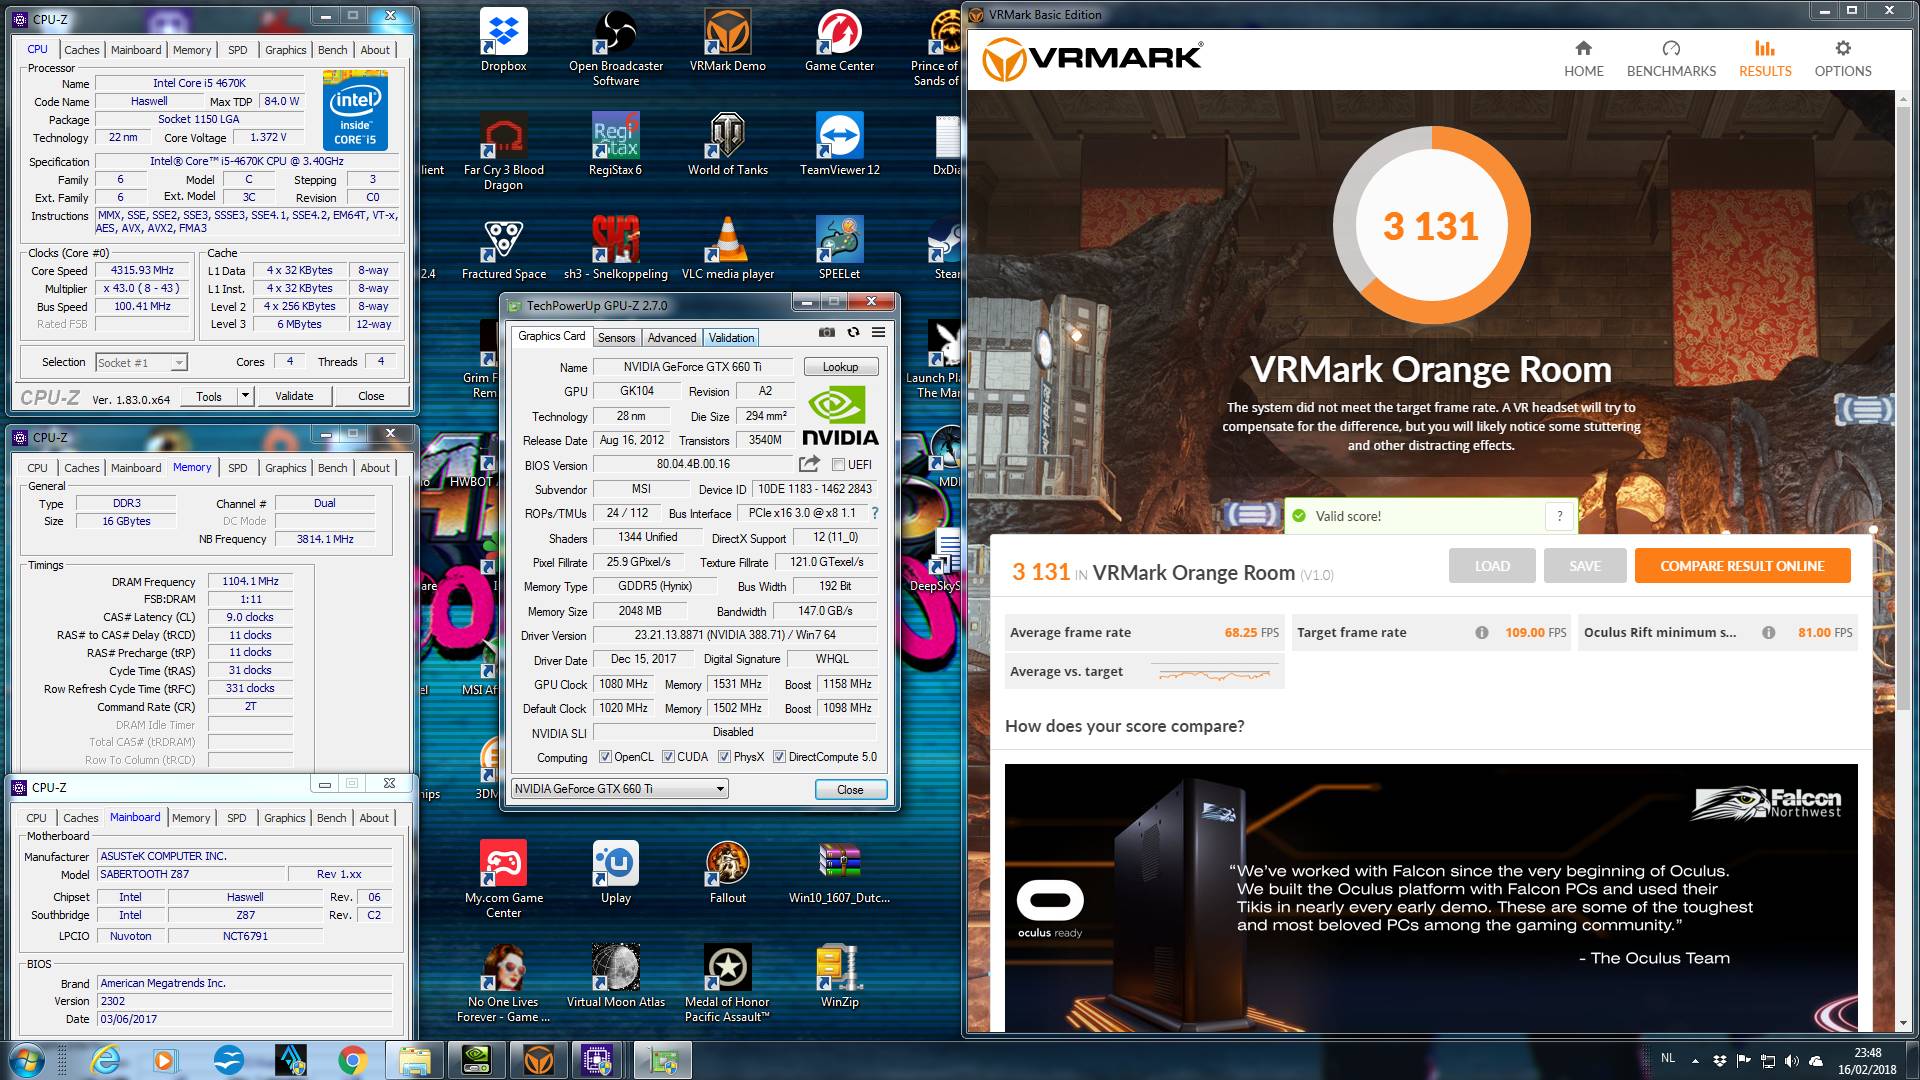1920x1080 pixels.
Task: Switch to VRMark BENCHMARKS tab
Action: (1671, 59)
